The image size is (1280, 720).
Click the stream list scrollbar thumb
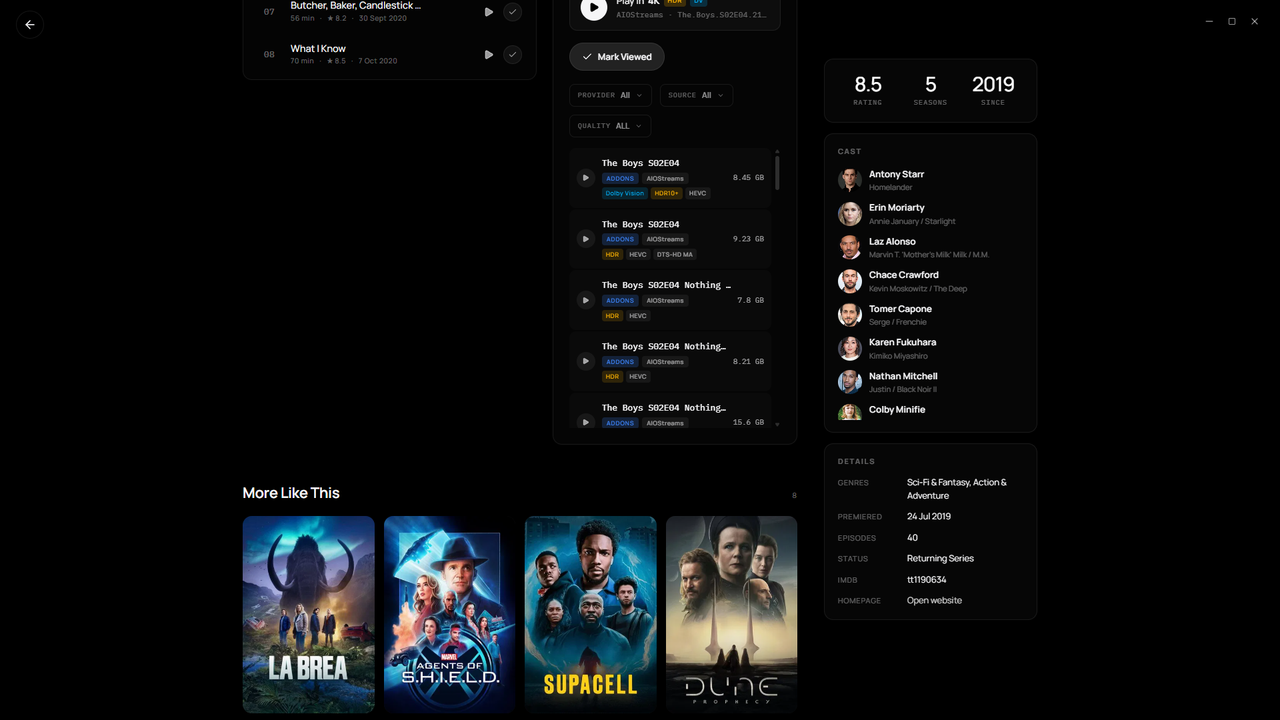pos(777,172)
